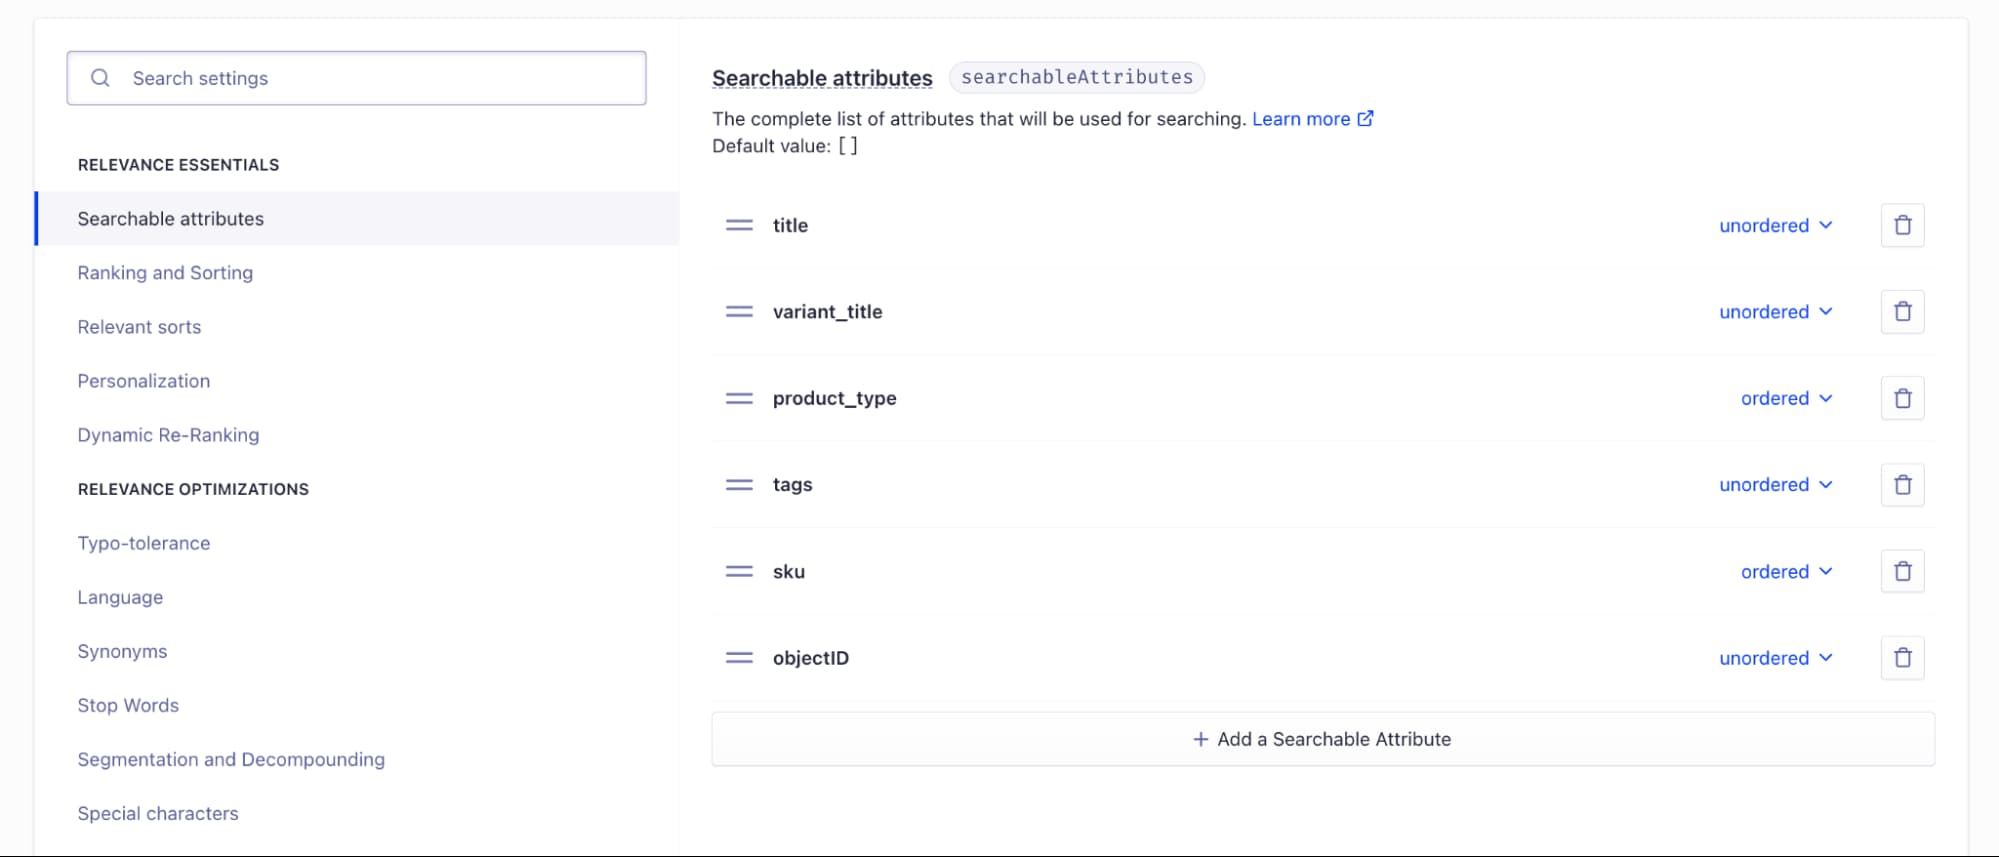
Task: Click the objectID attribute name
Action: 810,658
